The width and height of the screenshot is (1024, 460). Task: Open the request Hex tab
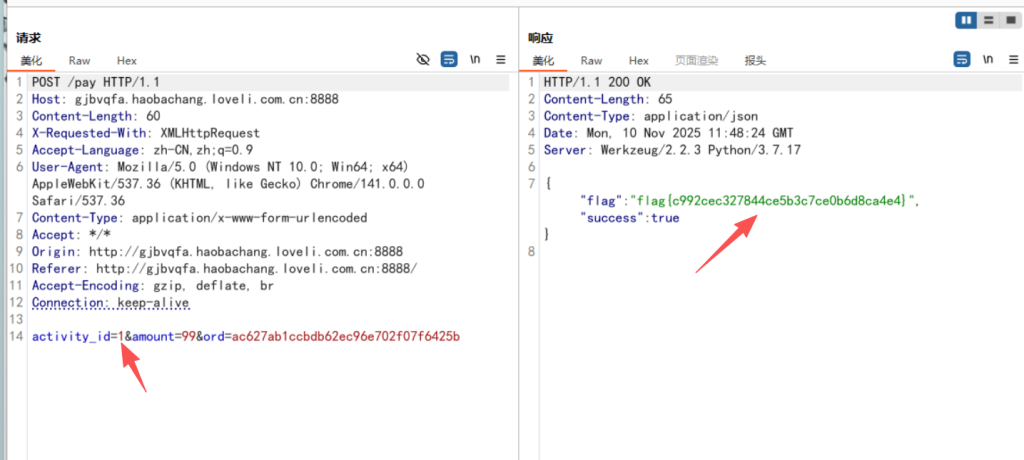[127, 61]
